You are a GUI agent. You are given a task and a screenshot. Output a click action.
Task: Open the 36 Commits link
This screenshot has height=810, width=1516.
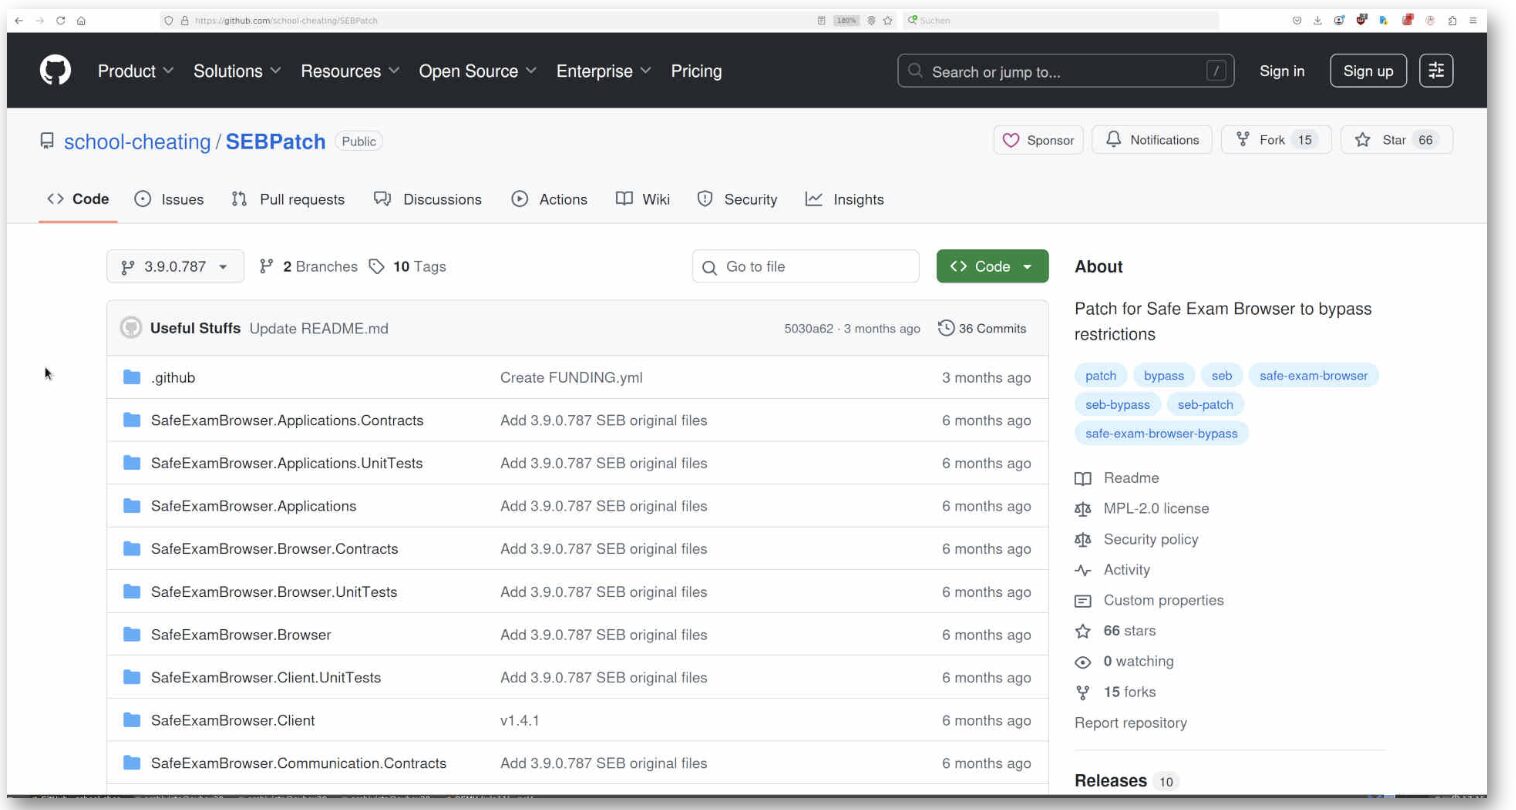tap(982, 328)
